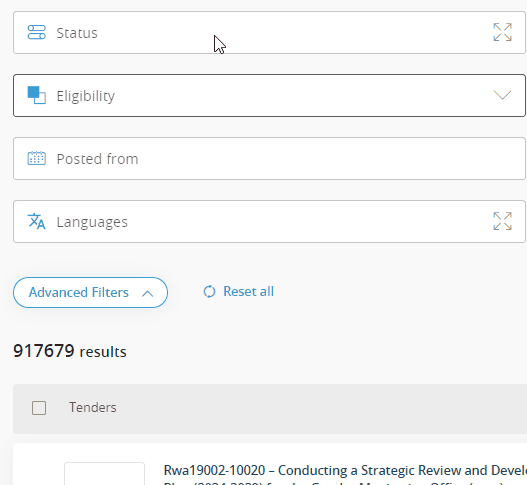
Task: Click the calendar icon in Posted from
Action: tap(36, 158)
